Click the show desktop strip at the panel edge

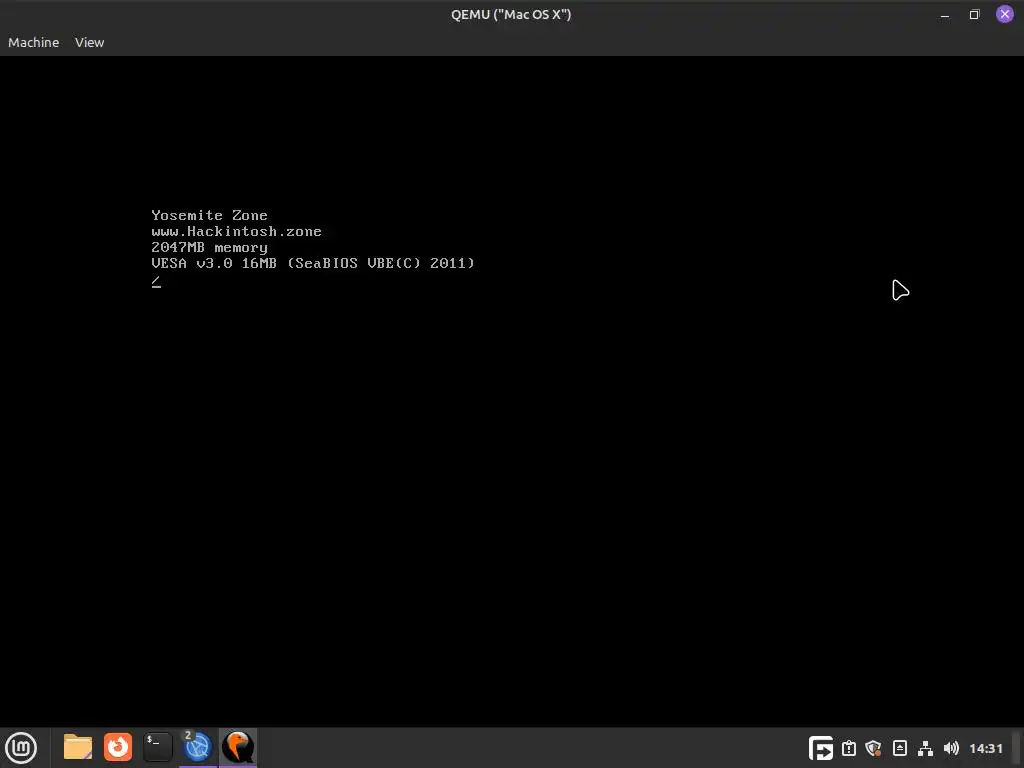tap(1017, 748)
